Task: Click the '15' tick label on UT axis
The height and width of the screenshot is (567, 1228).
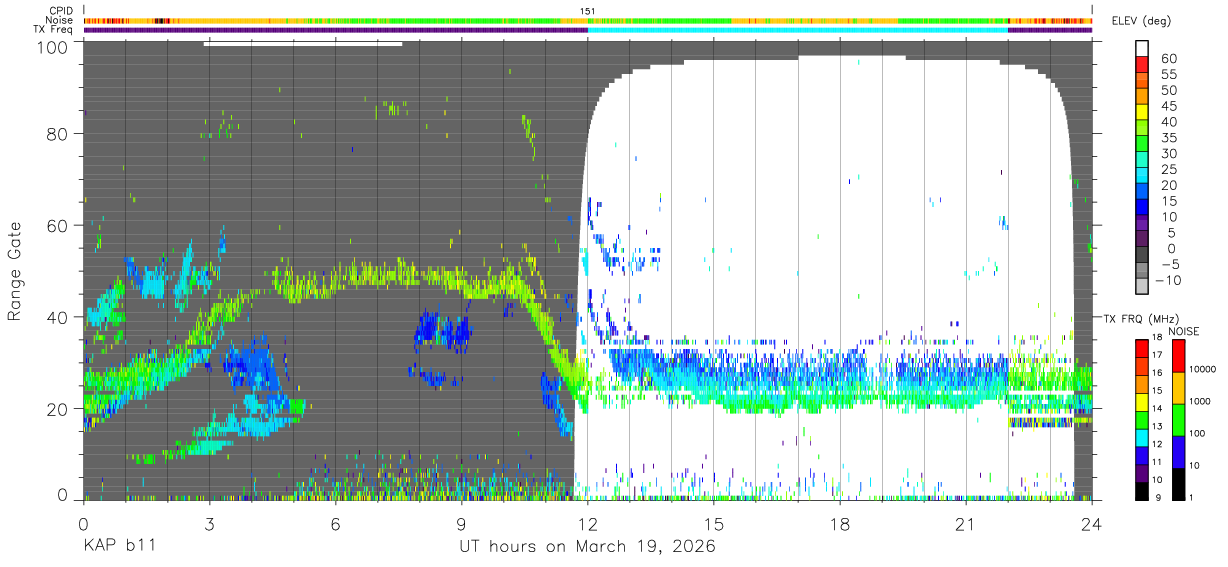Action: [714, 524]
